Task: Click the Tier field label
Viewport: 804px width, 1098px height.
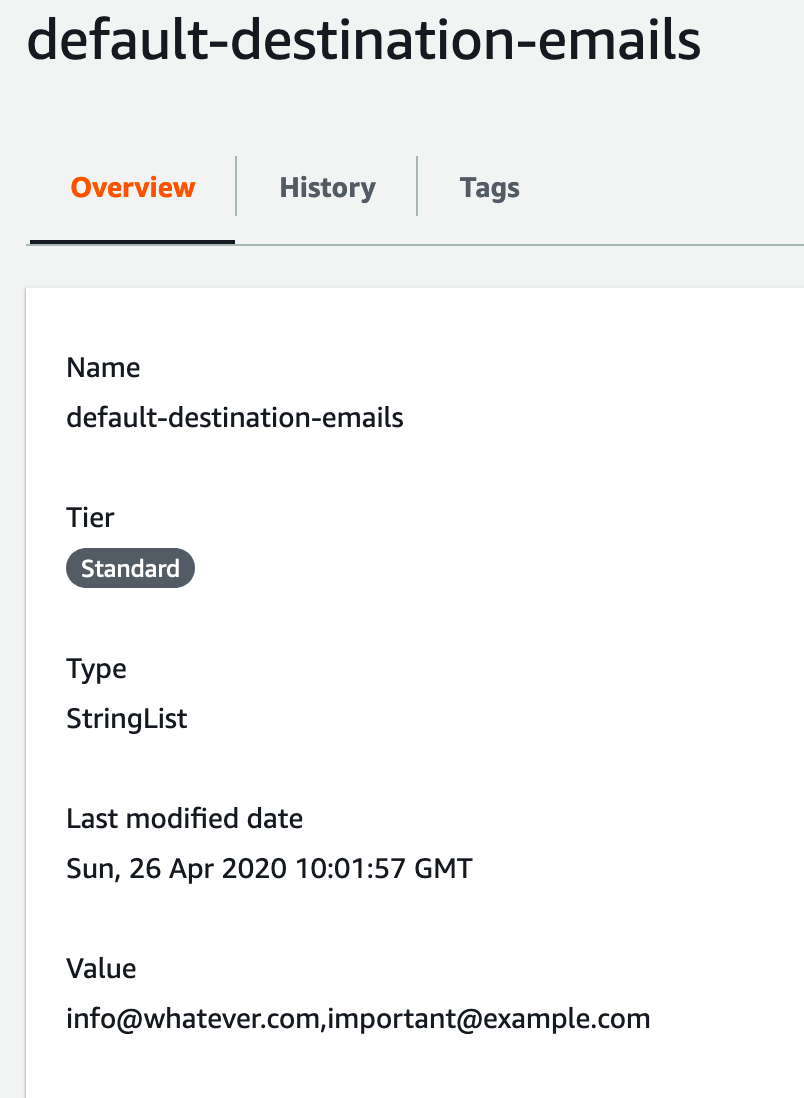Action: pos(90,518)
